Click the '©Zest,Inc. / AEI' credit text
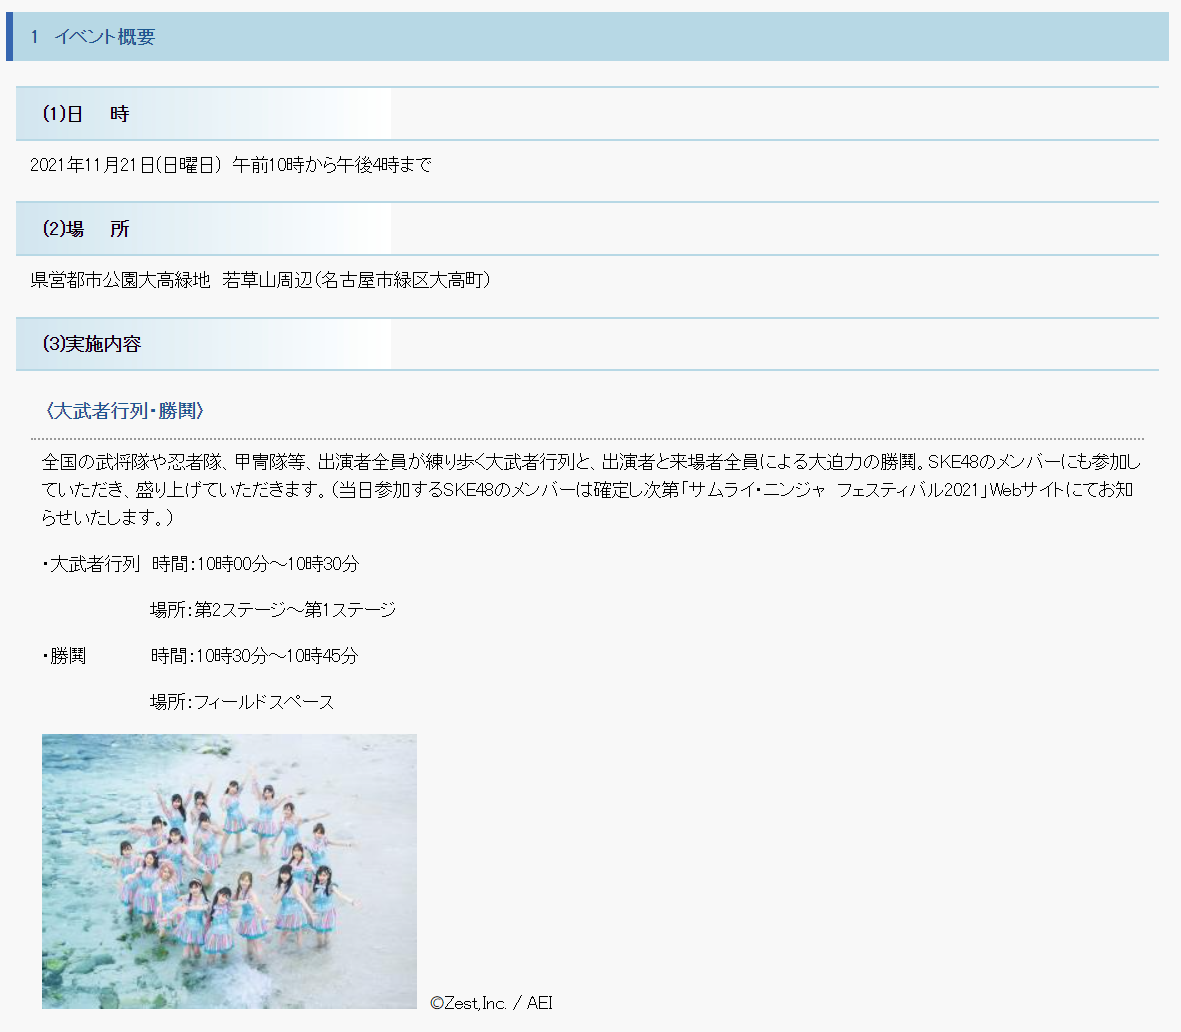Viewport: 1181px width, 1032px height. pos(491,1003)
